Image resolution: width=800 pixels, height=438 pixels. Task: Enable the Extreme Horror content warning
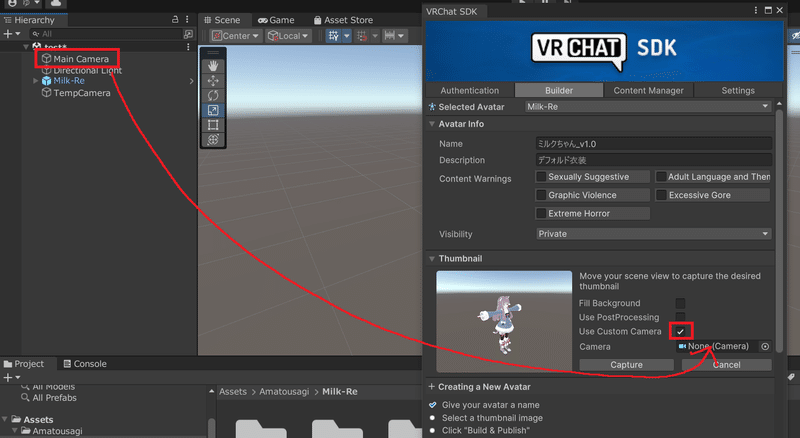click(x=541, y=213)
